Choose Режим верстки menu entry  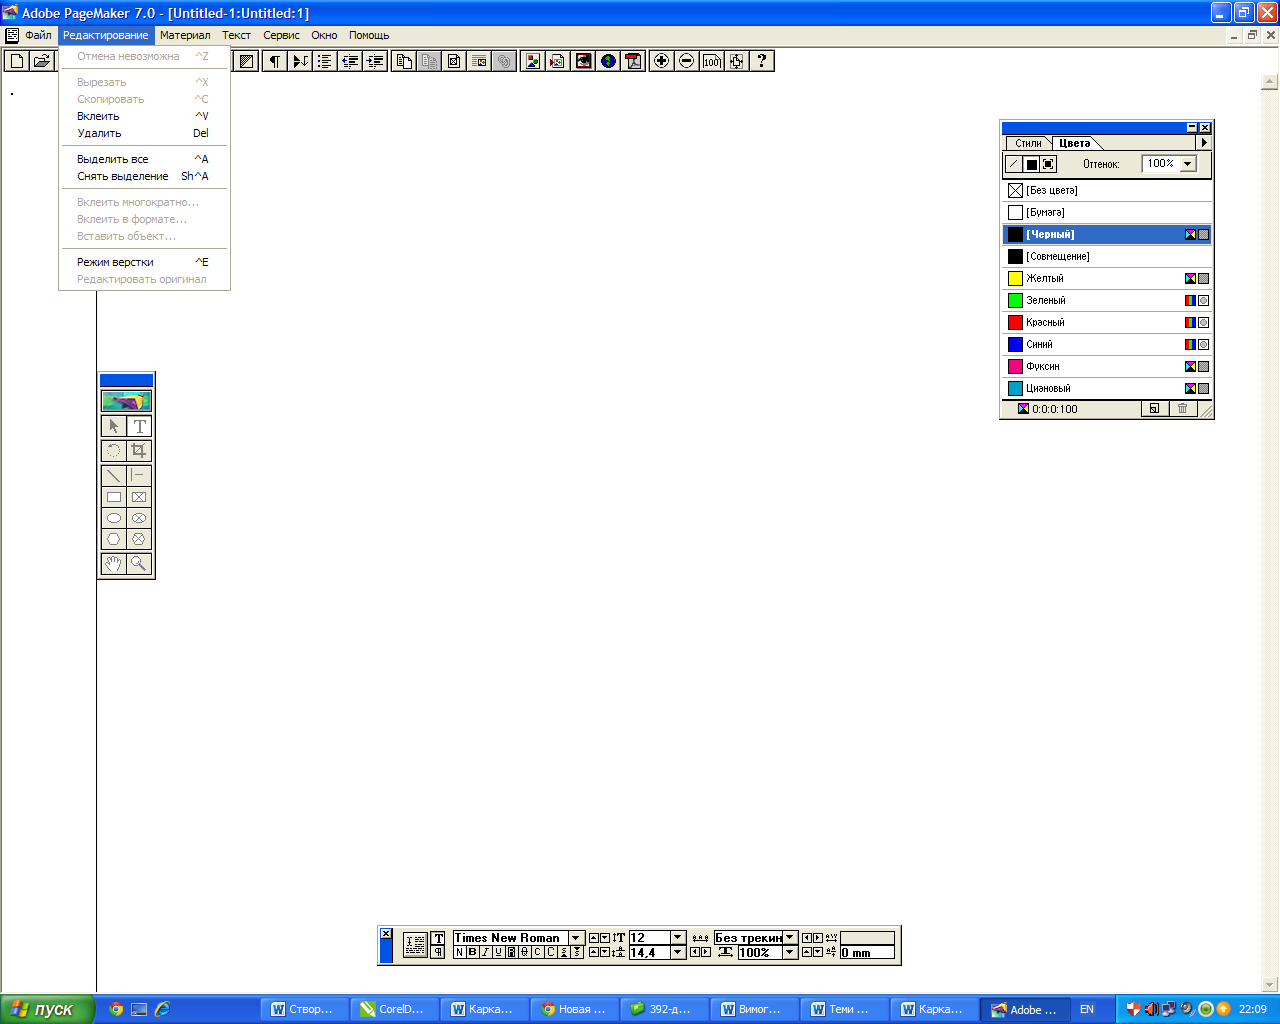click(144, 262)
